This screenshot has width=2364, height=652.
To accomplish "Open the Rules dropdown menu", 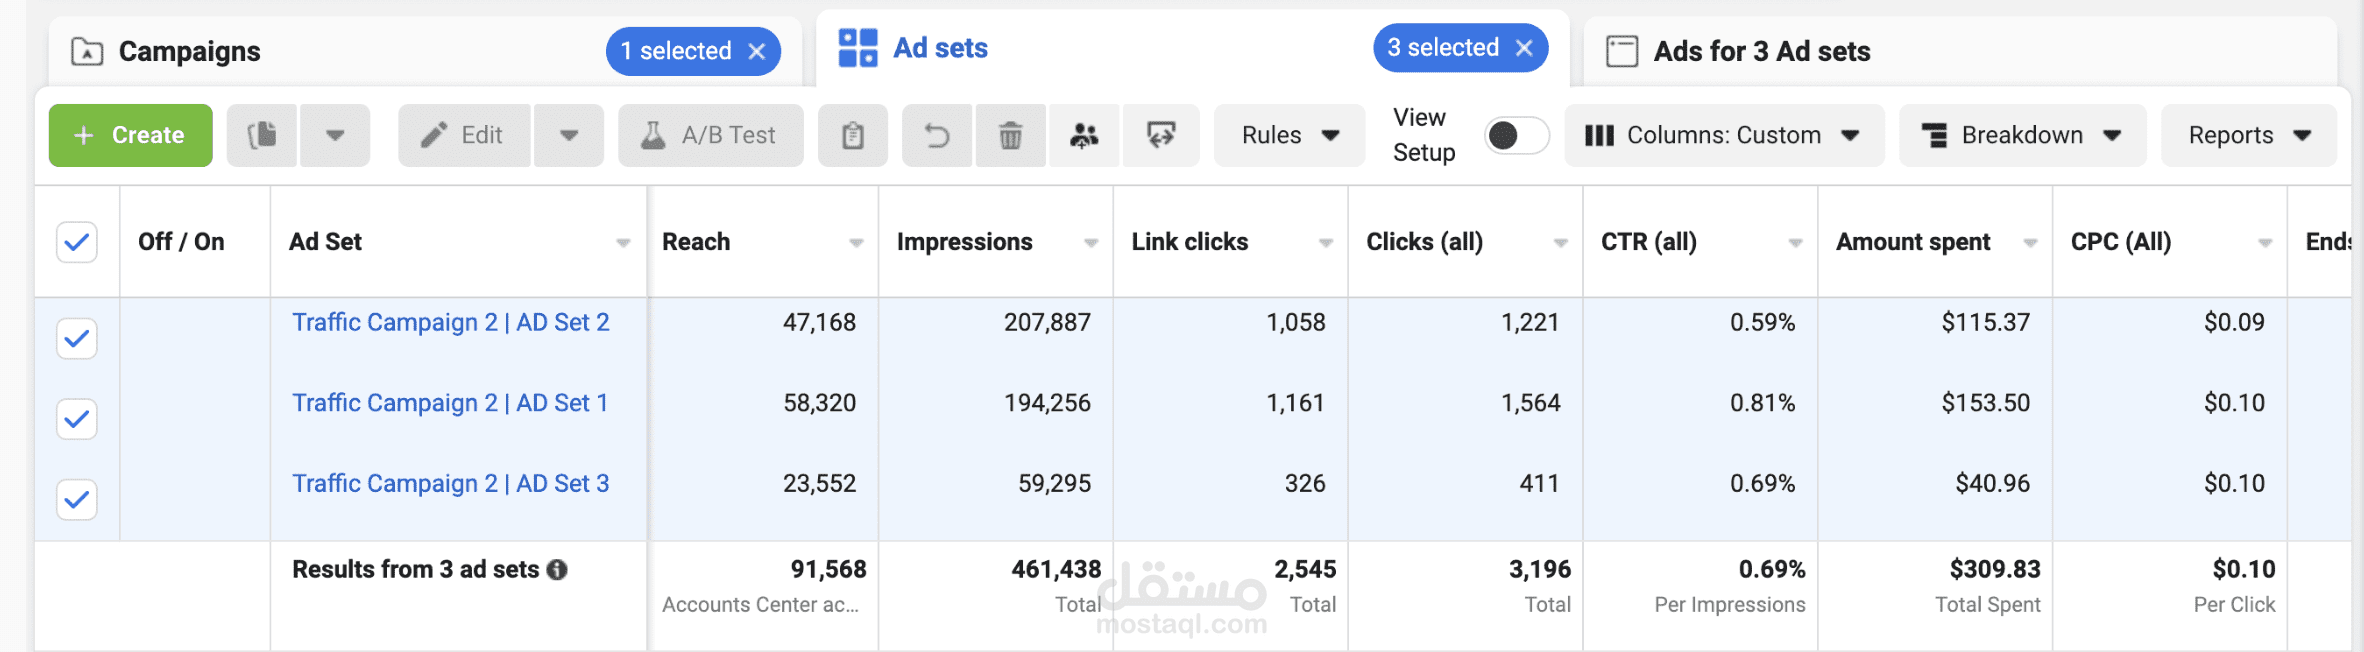I will pos(1289,135).
